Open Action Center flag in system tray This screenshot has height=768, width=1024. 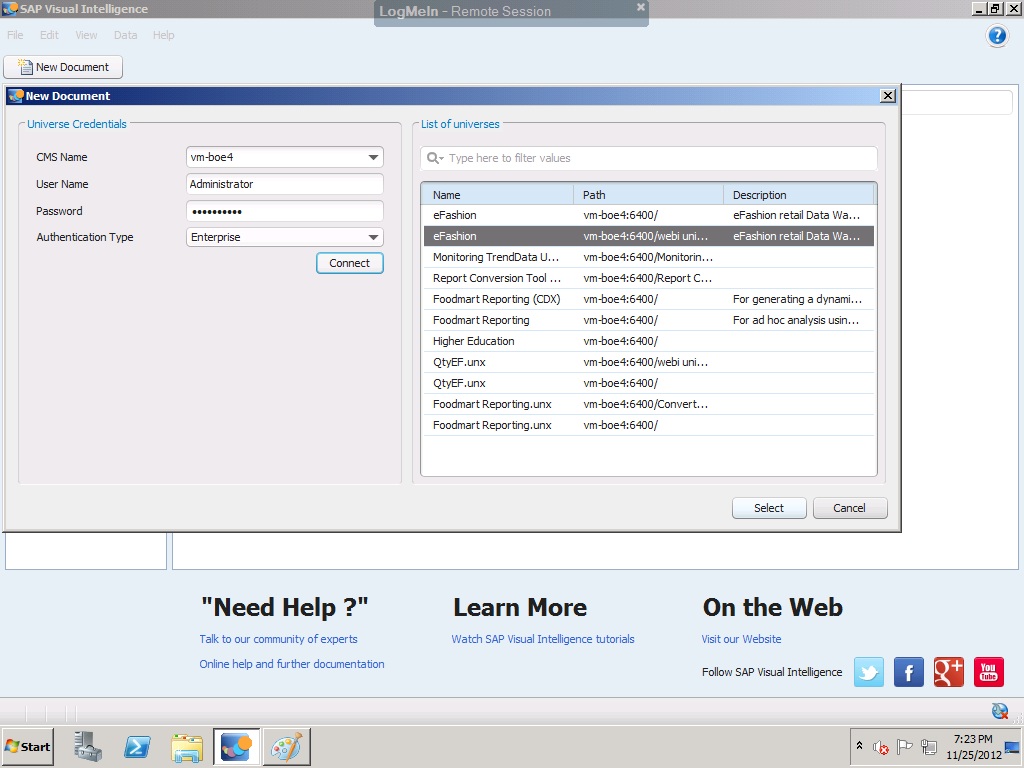point(904,746)
